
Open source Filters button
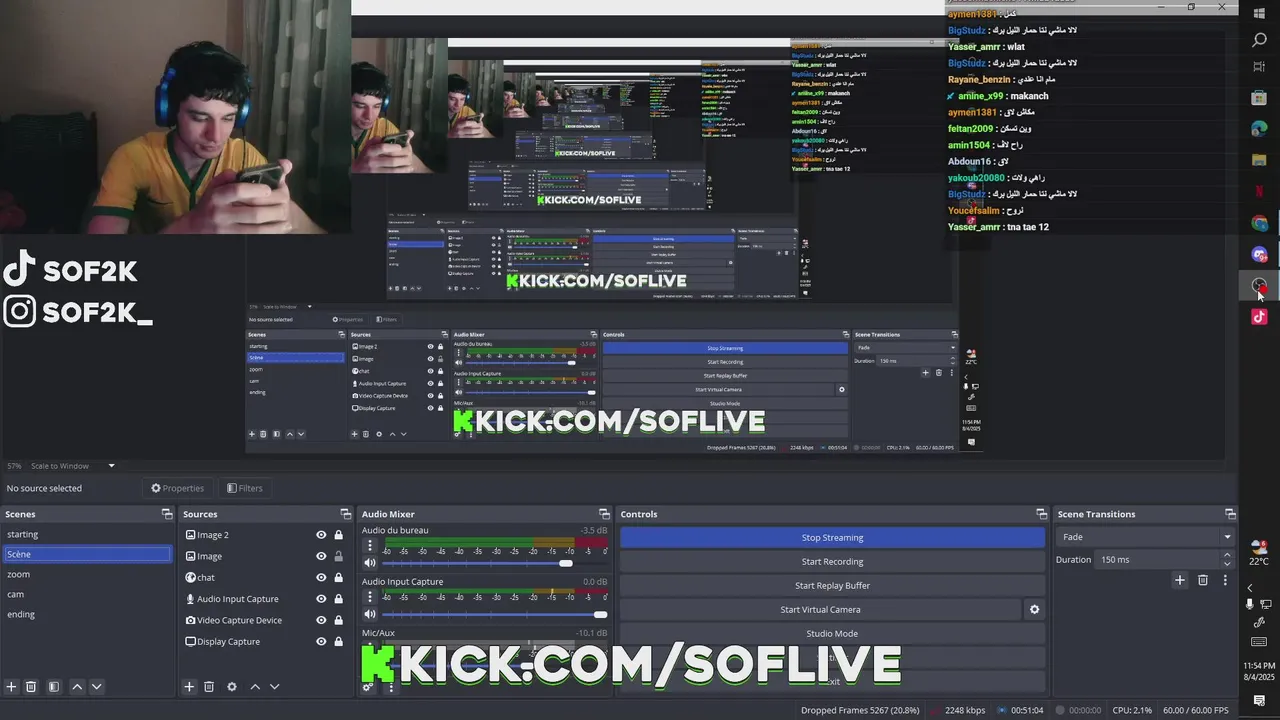(244, 488)
